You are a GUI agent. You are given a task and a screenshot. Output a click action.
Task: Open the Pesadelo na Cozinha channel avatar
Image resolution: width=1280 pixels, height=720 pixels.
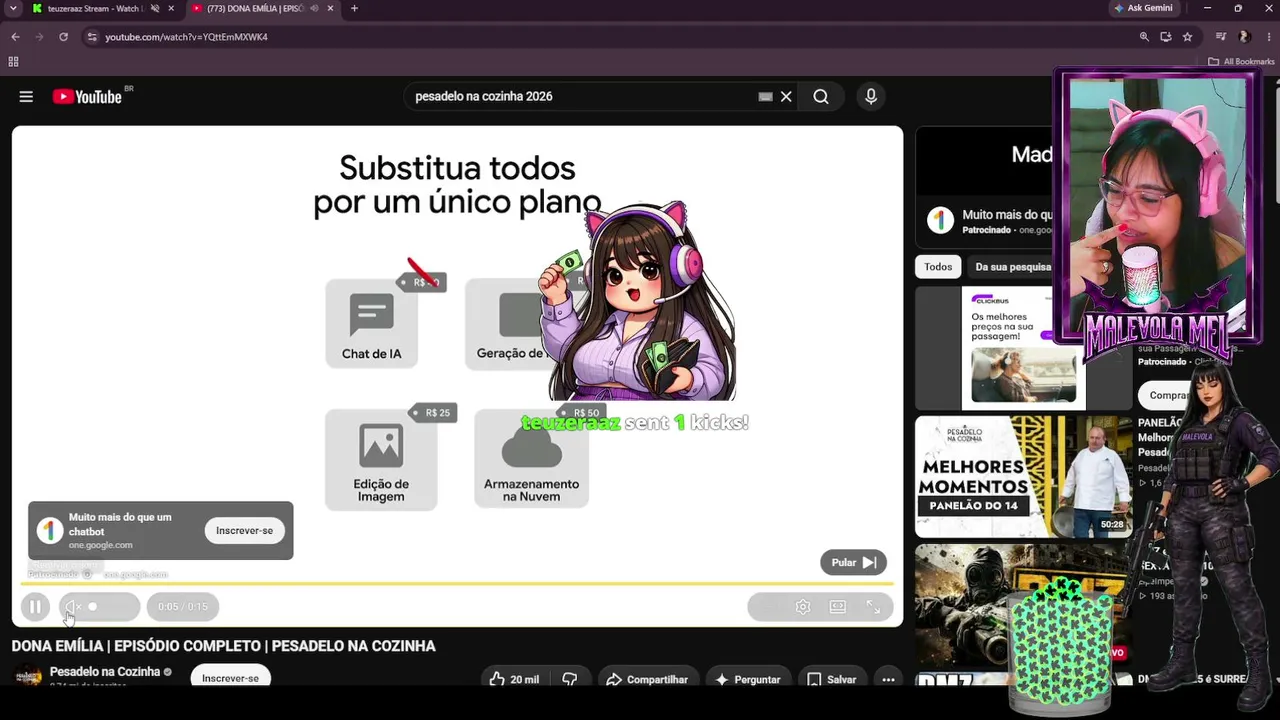point(28,676)
